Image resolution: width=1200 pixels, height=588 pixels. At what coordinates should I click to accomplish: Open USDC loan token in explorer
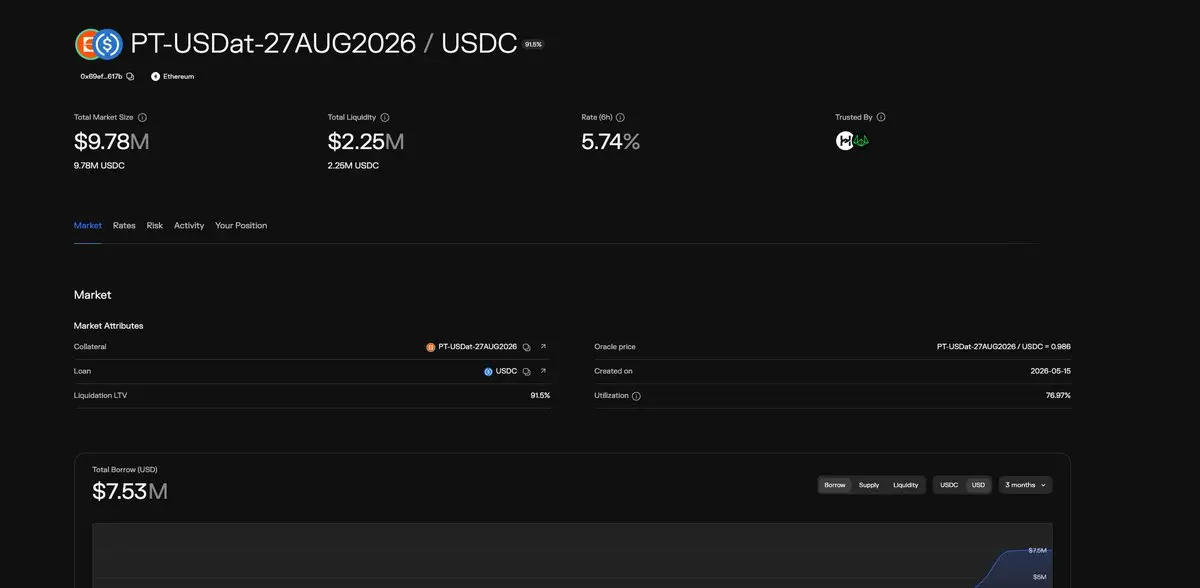543,371
